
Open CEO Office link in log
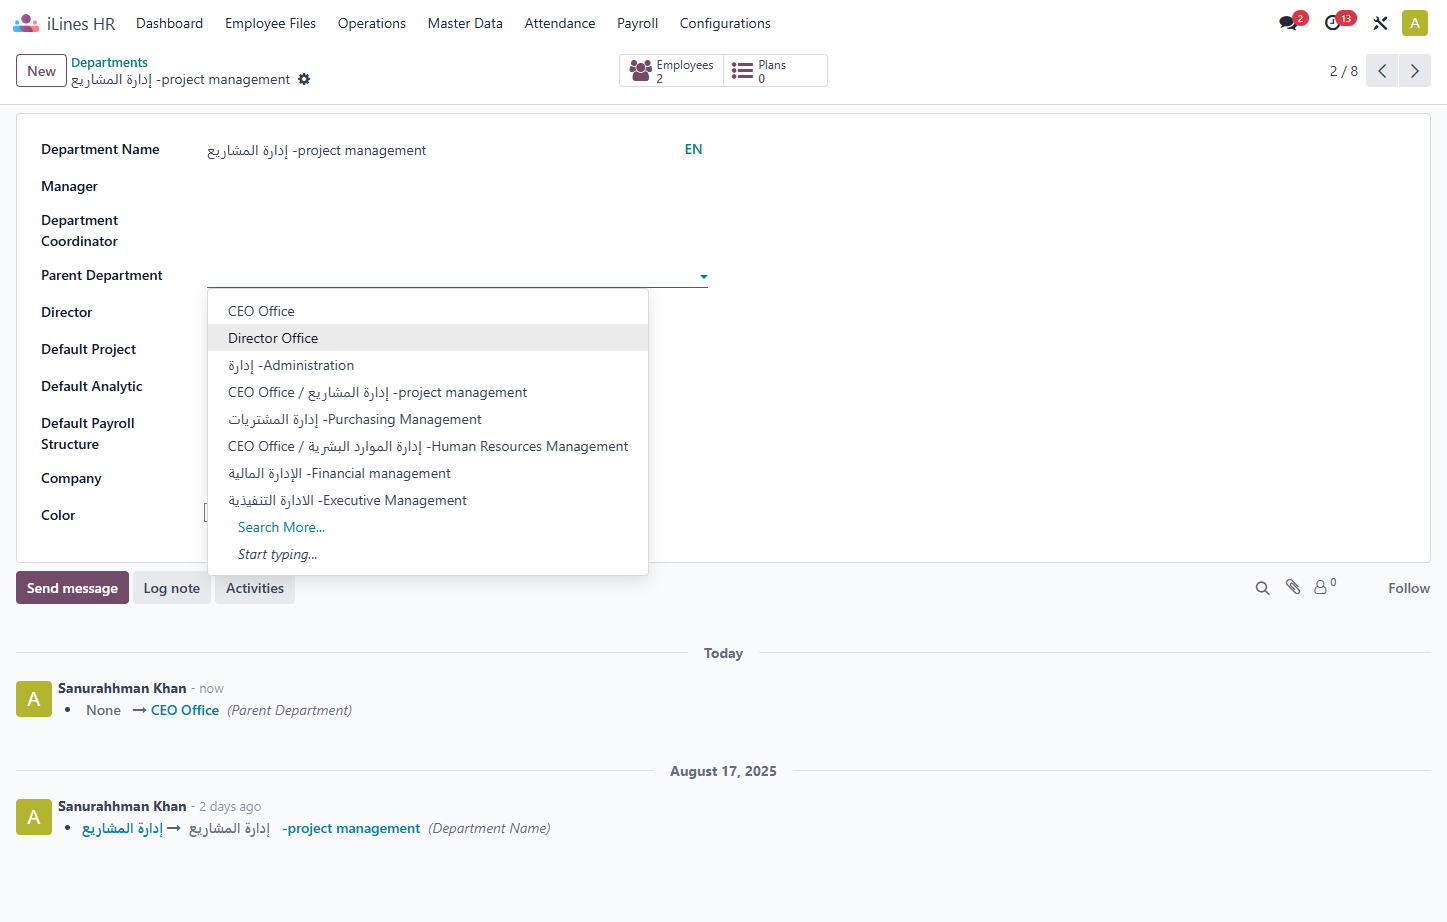pos(185,710)
